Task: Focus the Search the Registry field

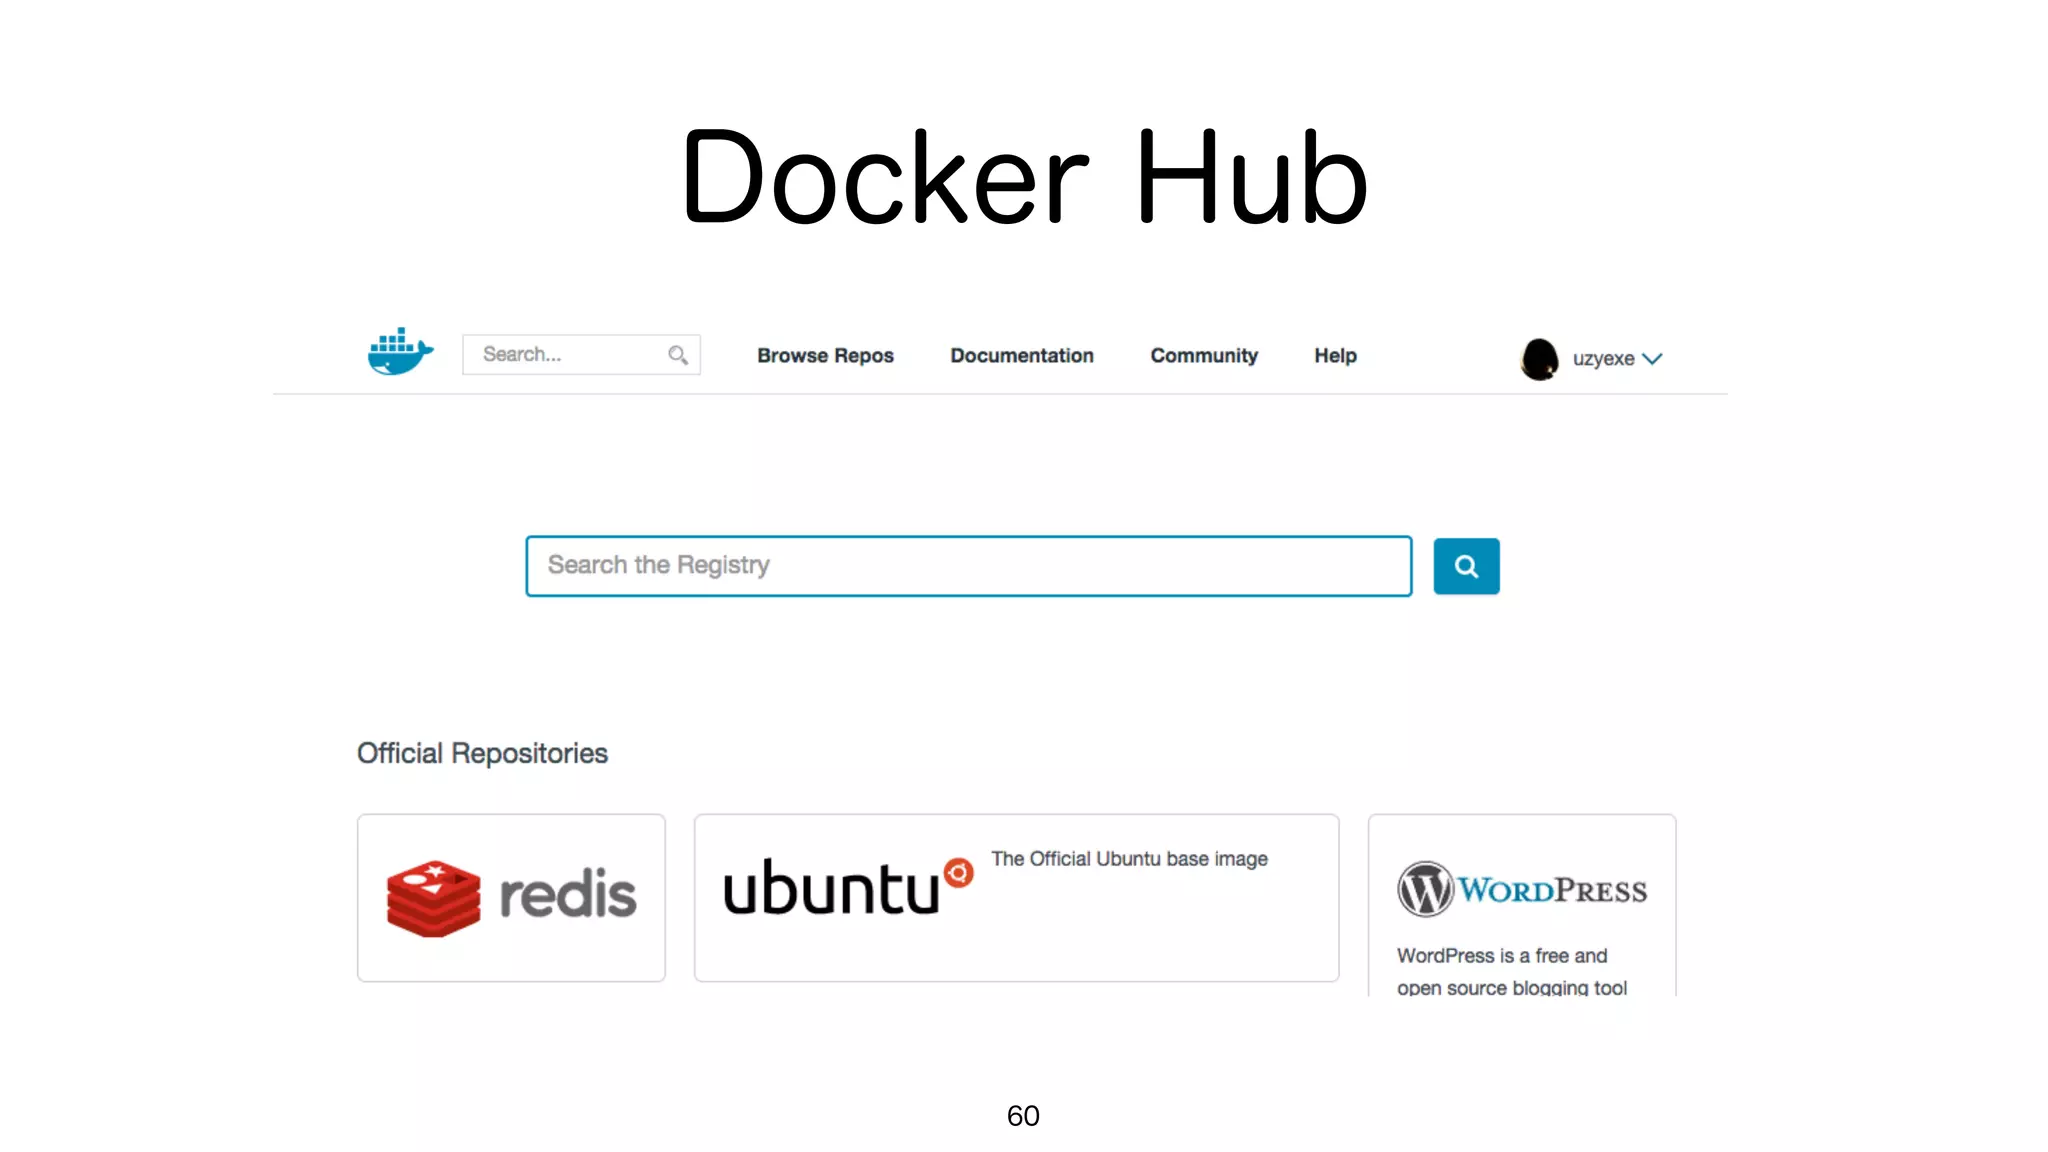Action: pyautogui.click(x=969, y=566)
